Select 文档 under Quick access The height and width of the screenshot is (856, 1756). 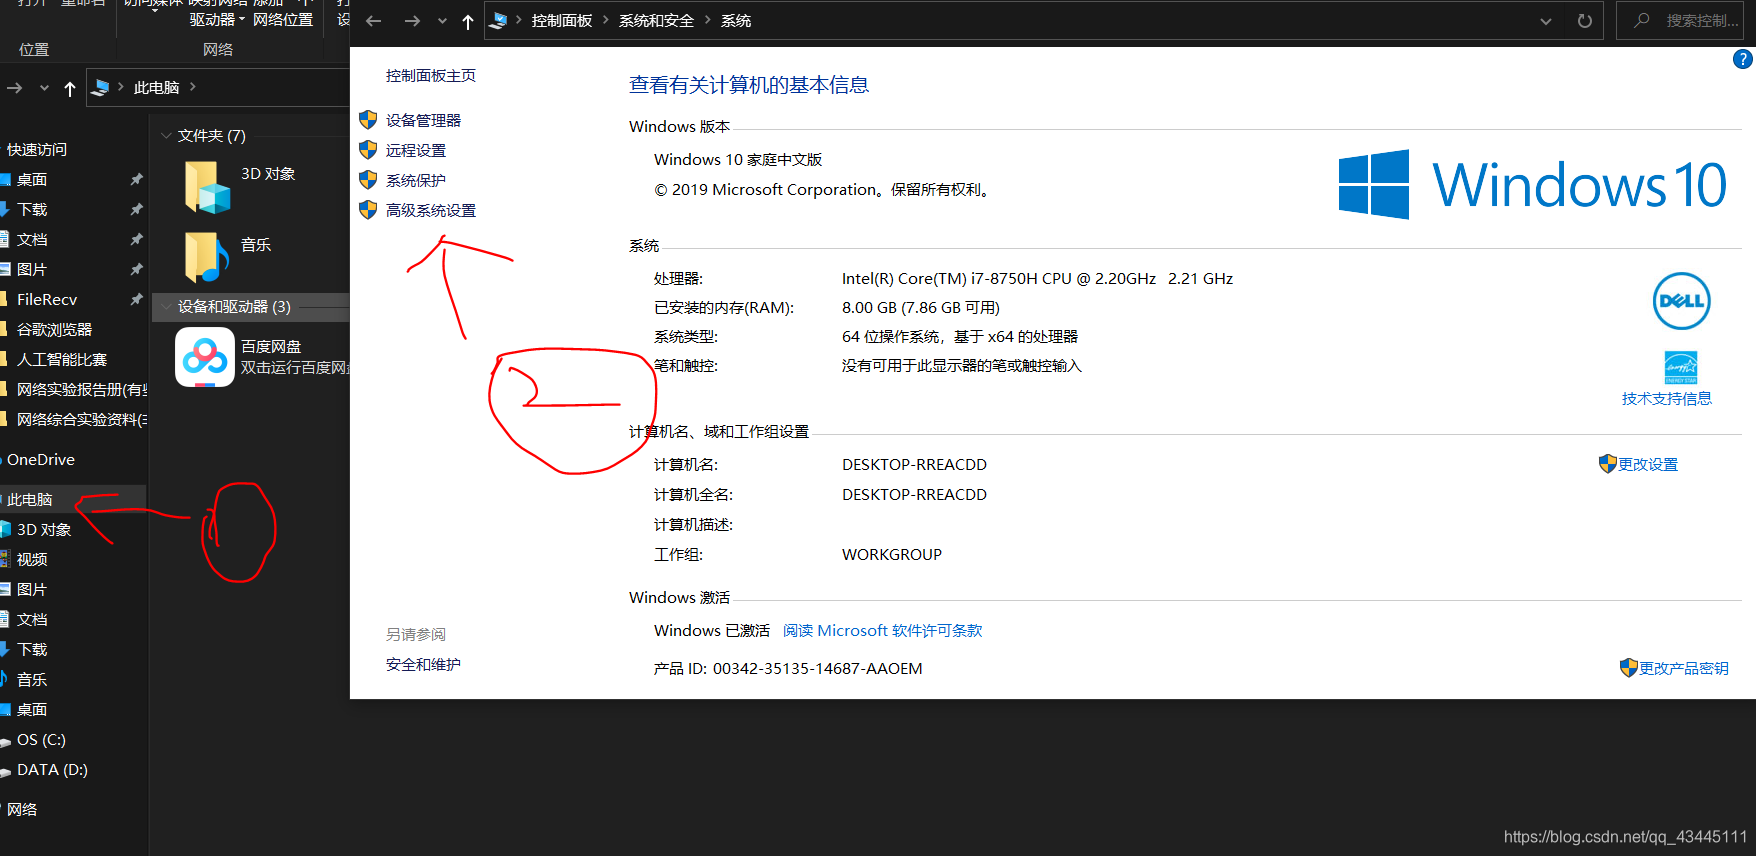tap(32, 239)
